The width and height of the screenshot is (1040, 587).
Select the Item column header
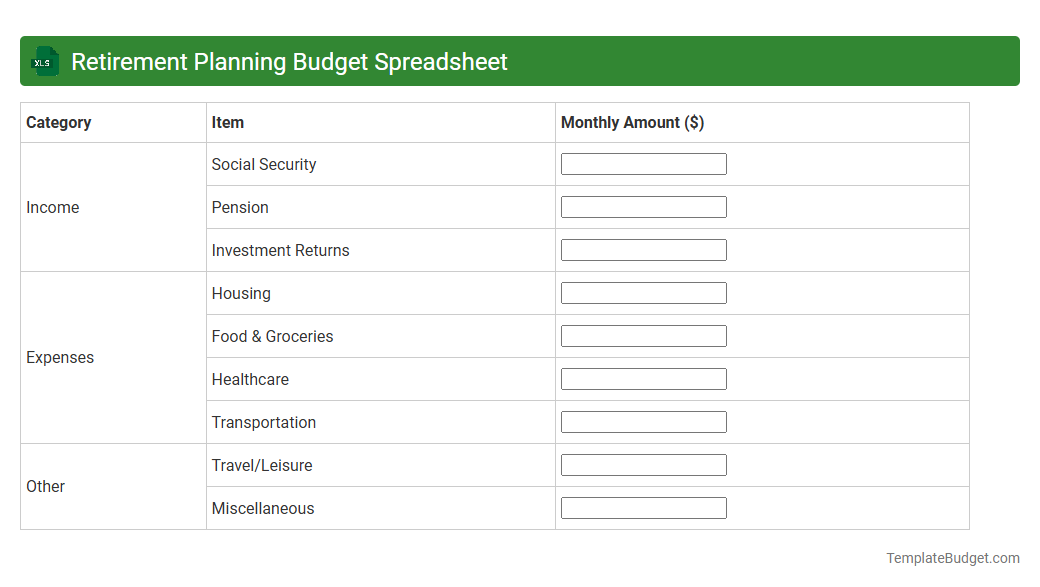click(x=227, y=122)
